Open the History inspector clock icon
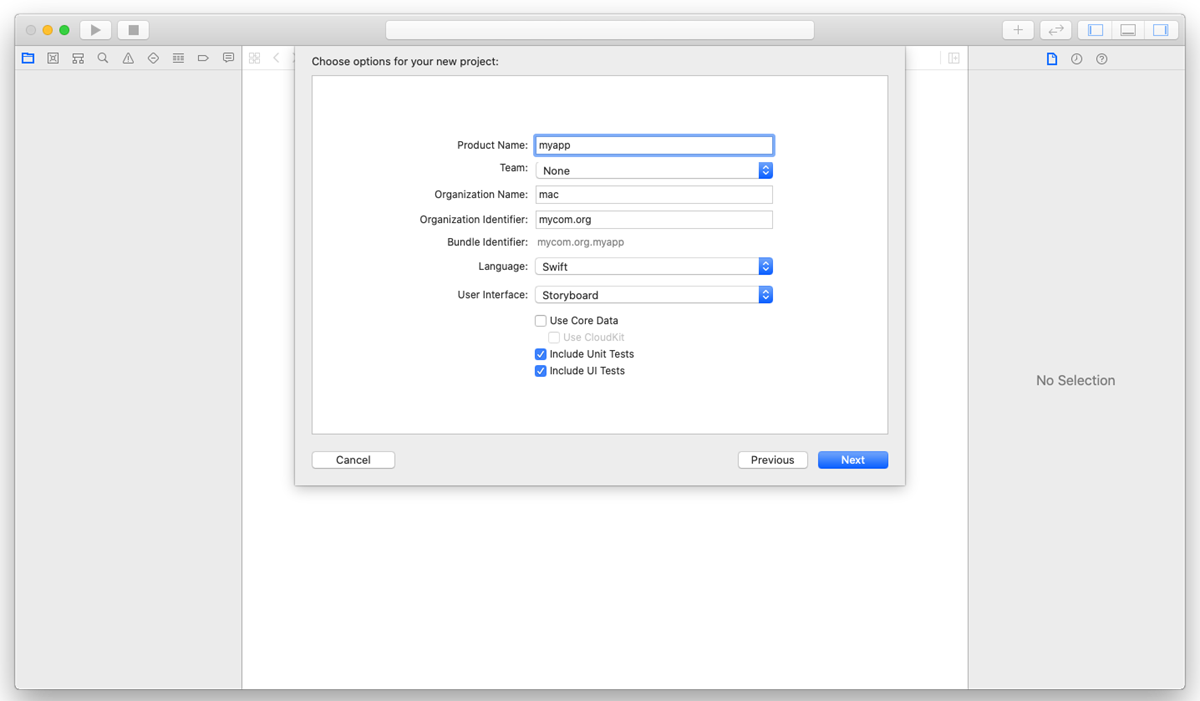 [x=1076, y=58]
